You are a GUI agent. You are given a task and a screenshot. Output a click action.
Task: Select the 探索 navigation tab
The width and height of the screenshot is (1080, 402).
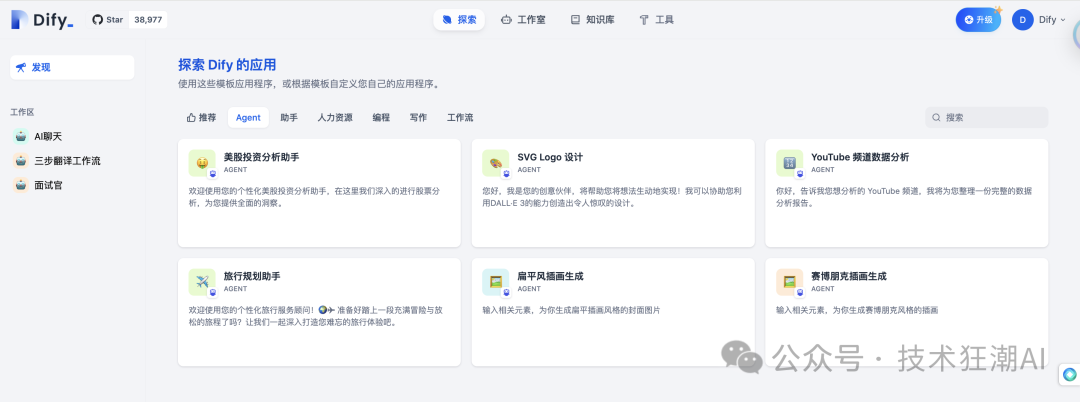click(x=459, y=20)
